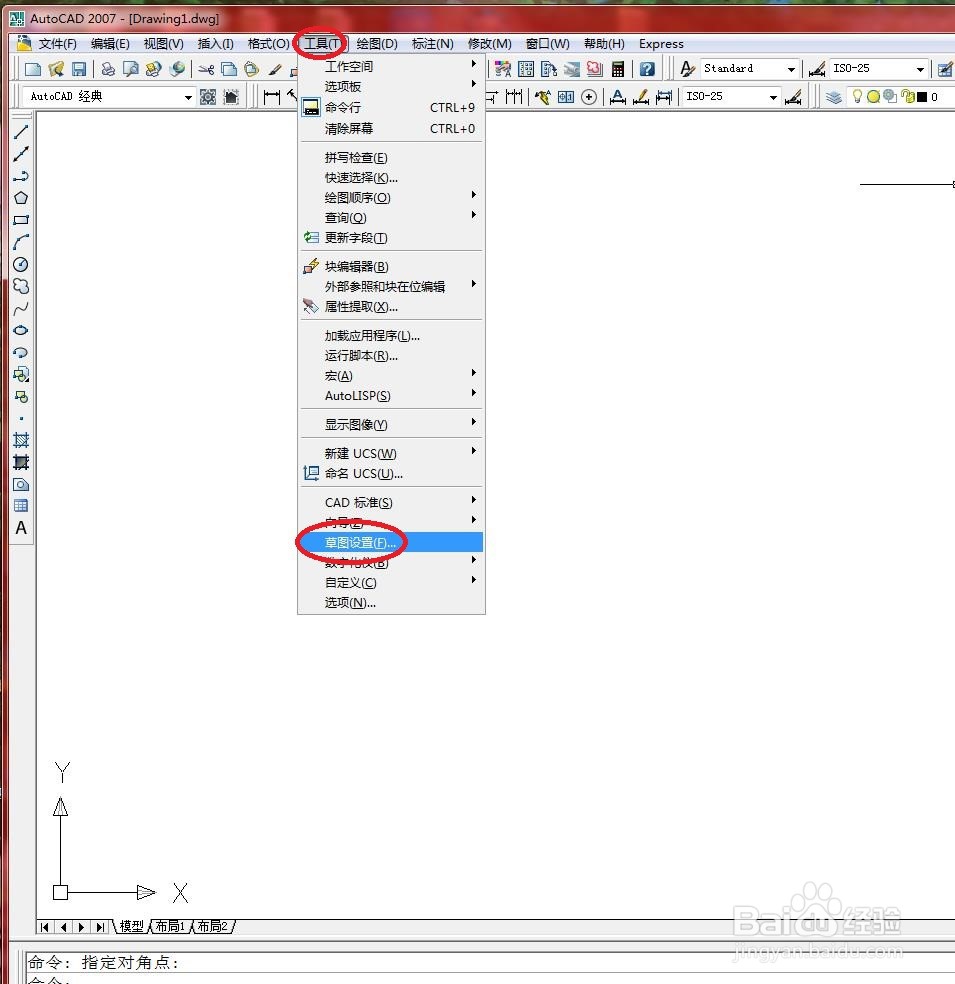The width and height of the screenshot is (955, 984).
Task: Click the Plot print icon
Action: [x=108, y=69]
